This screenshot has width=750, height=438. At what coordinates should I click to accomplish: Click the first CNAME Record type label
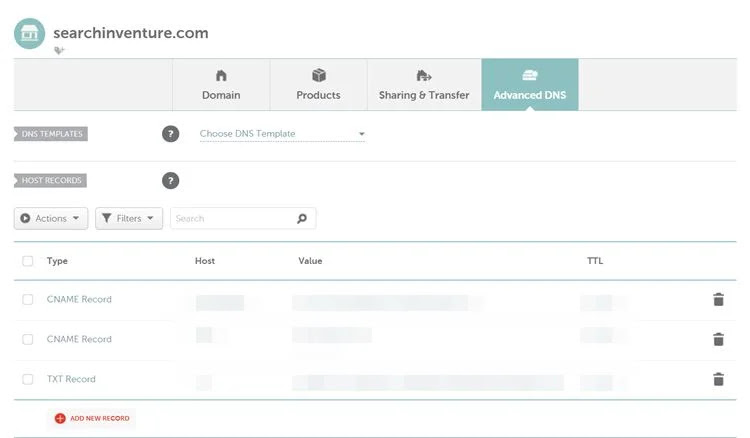pyautogui.click(x=79, y=299)
